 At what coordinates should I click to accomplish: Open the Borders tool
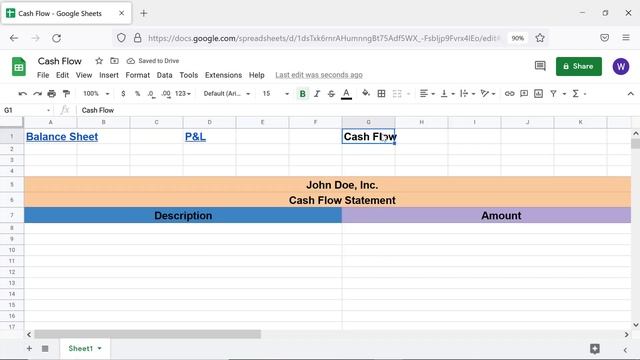click(381, 94)
